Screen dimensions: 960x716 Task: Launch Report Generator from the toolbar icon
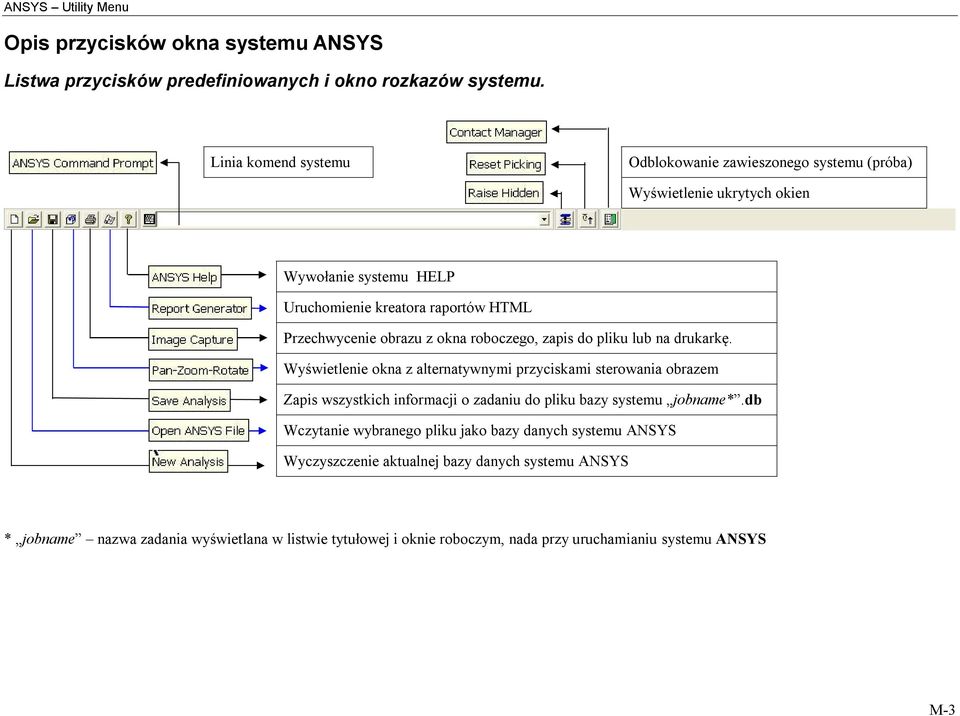tap(110, 219)
